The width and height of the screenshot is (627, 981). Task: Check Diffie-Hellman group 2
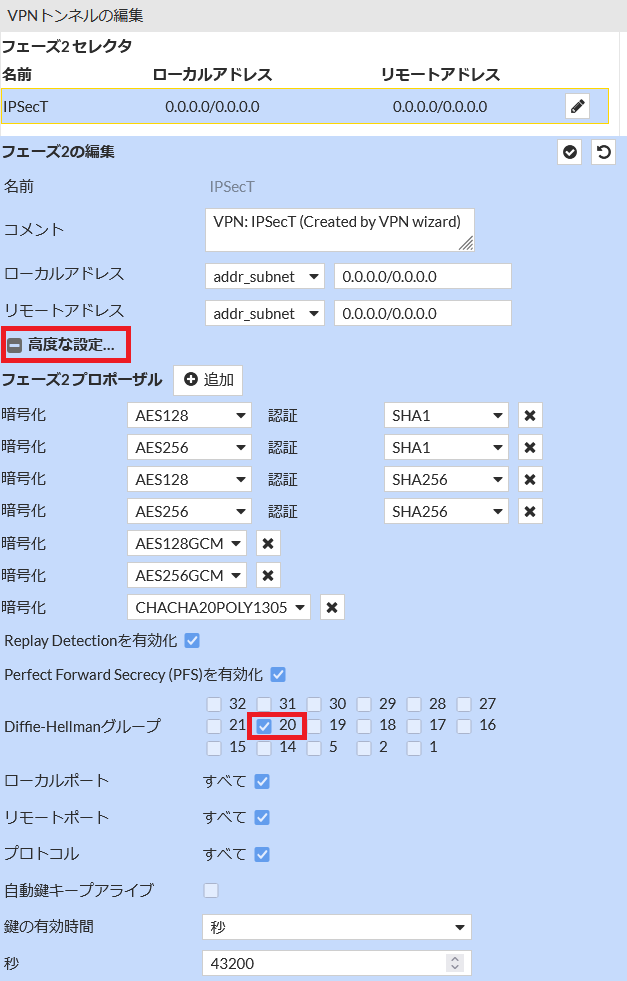[364, 748]
